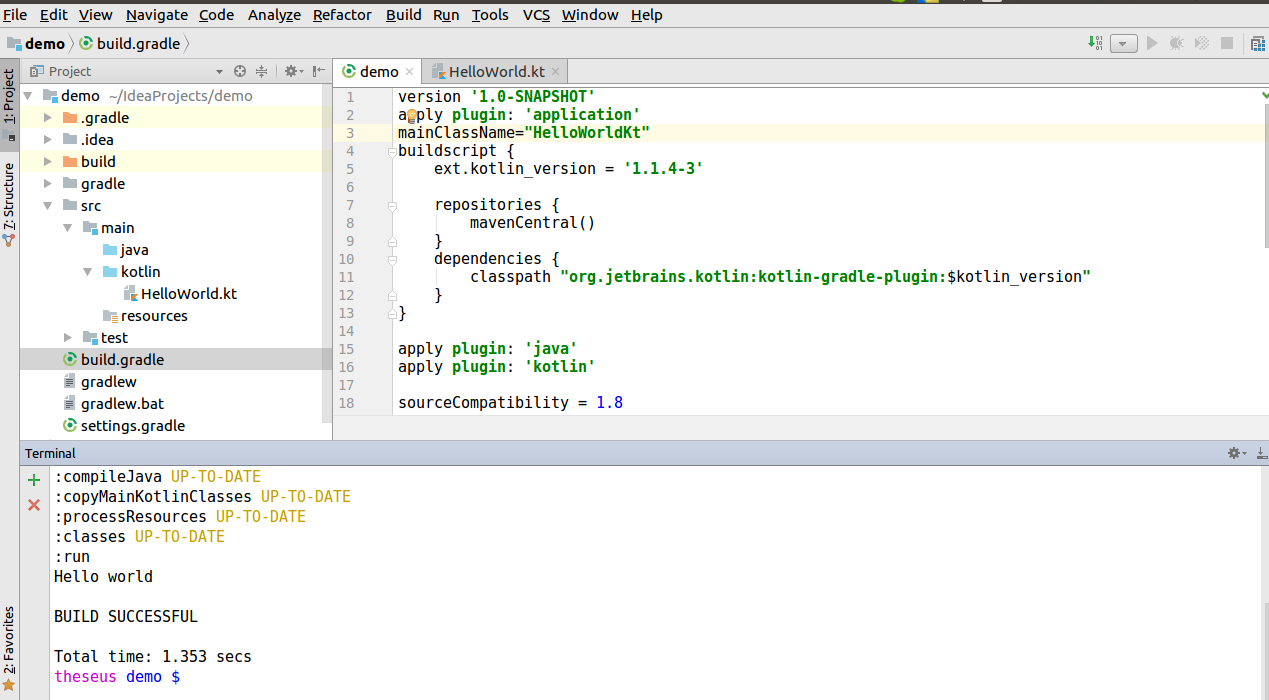The width and height of the screenshot is (1269, 700).
Task: Click the lightbulb intention icon on line 2
Action: point(411,115)
